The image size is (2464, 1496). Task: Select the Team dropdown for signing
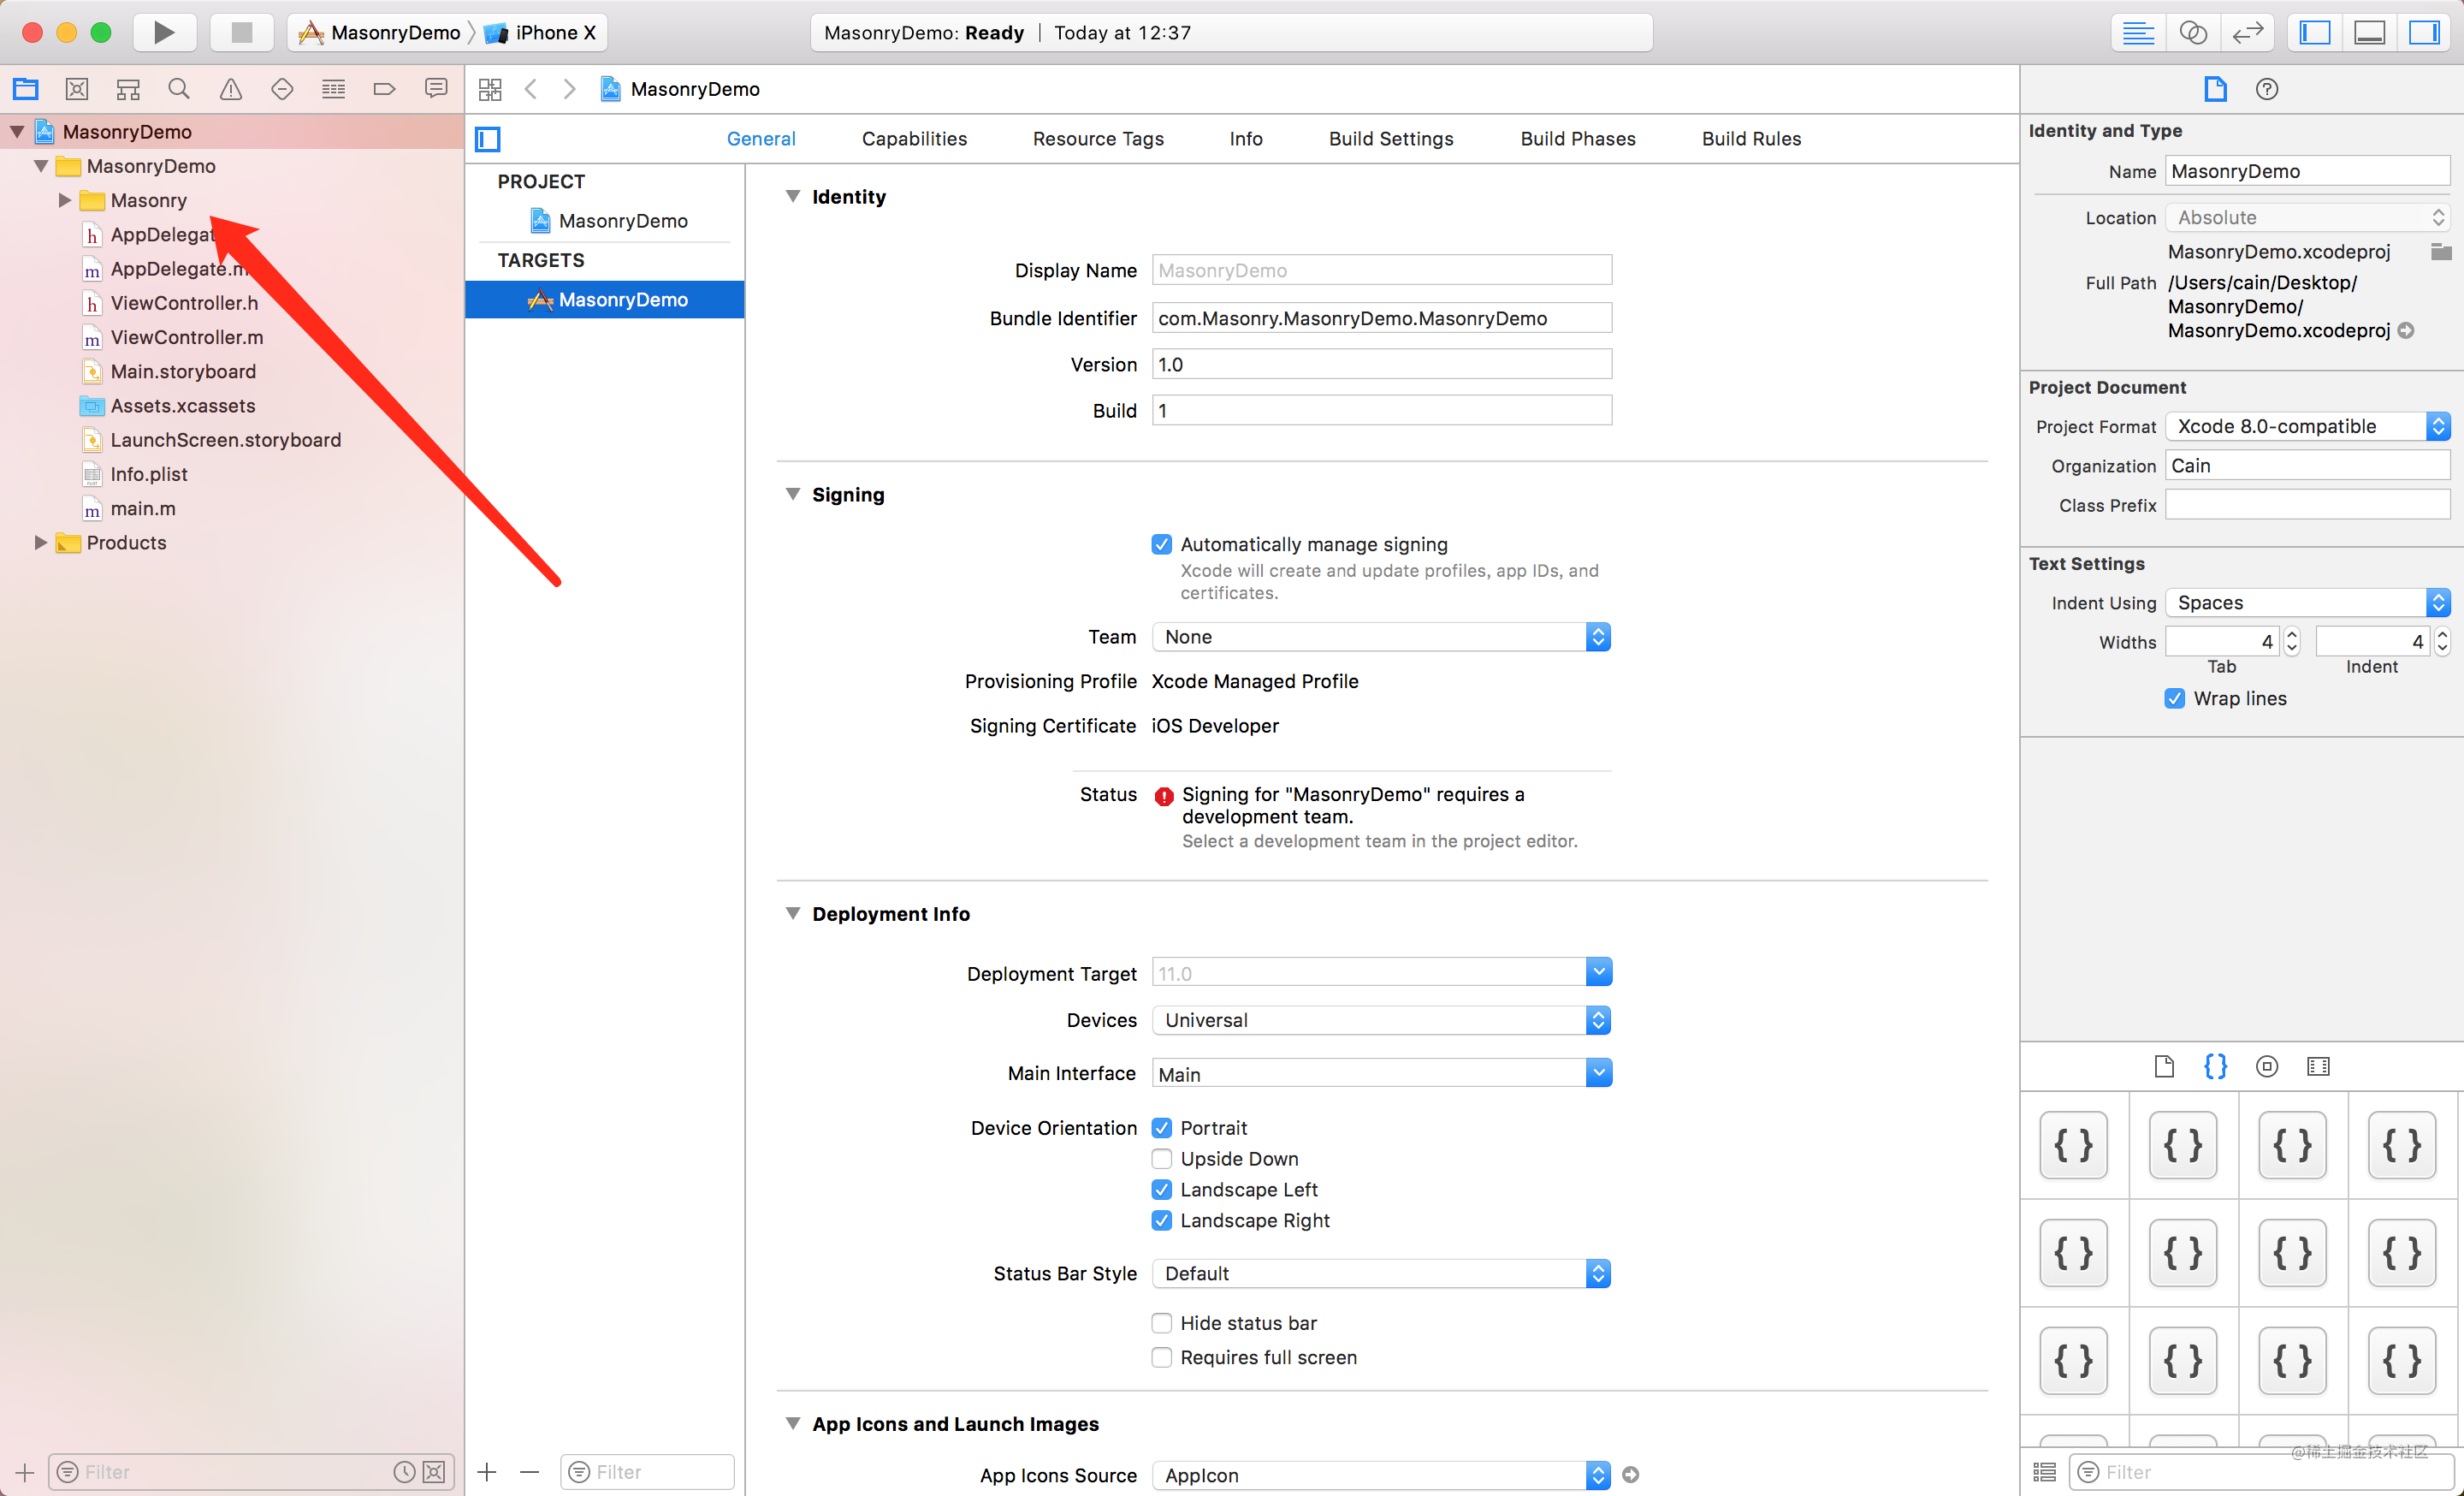pos(1378,637)
